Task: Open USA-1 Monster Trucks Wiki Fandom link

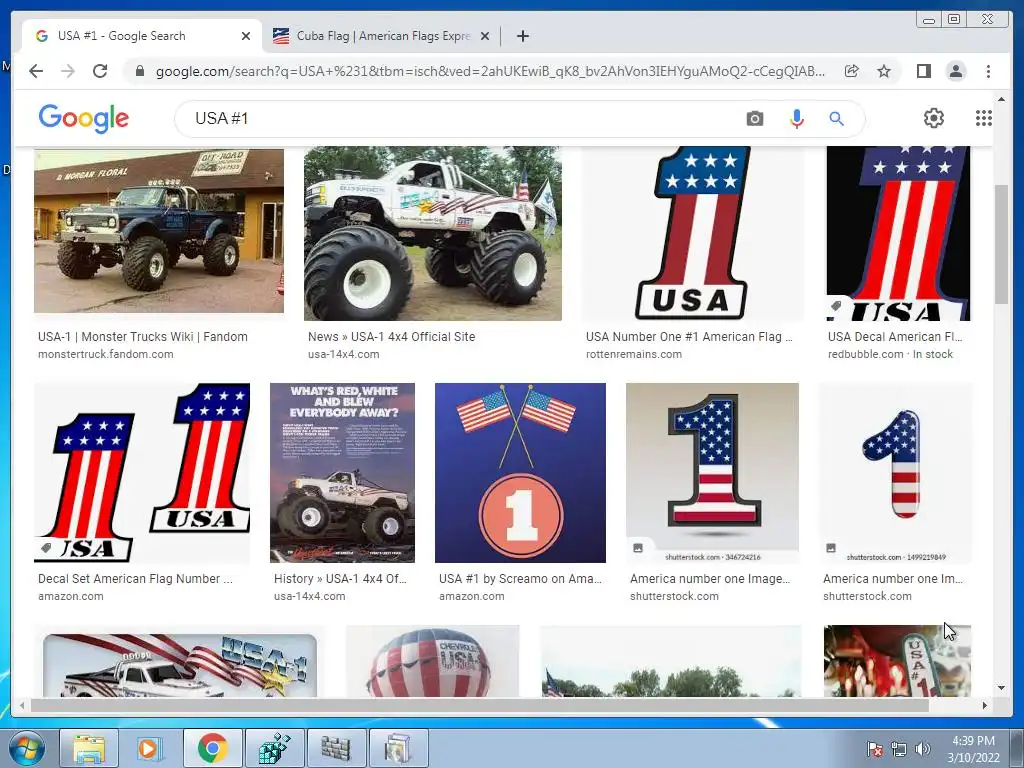Action: tap(142, 337)
